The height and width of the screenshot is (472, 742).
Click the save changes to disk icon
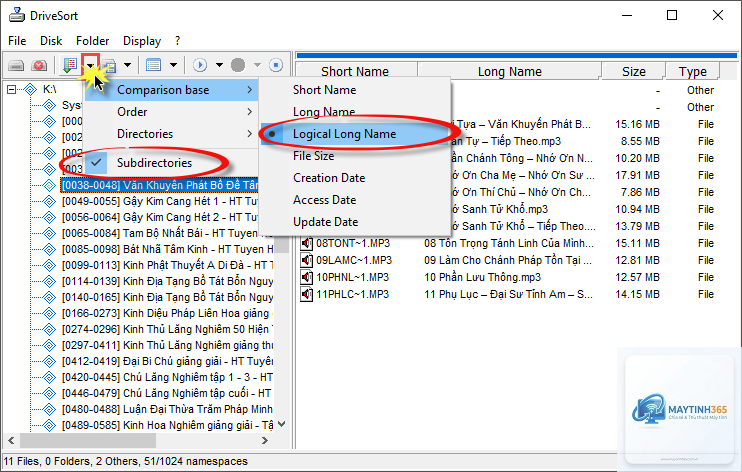pos(109,65)
